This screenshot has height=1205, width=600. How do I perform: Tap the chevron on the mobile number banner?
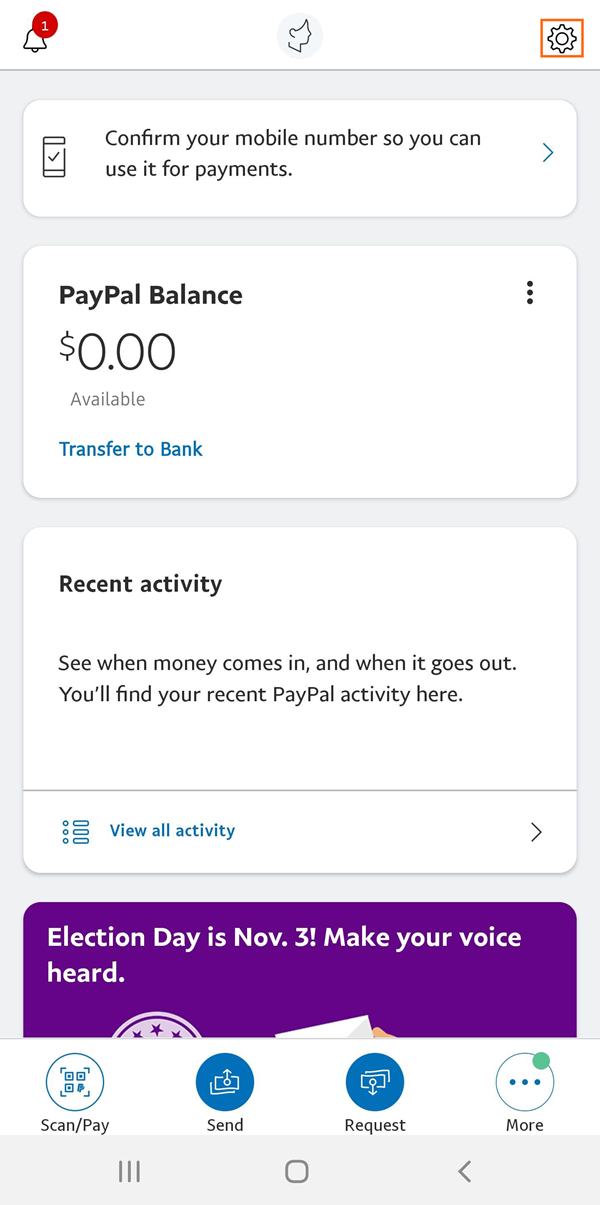click(x=547, y=152)
